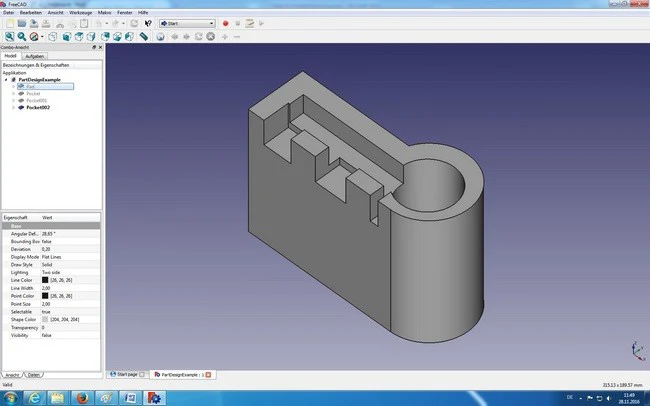Viewport: 650px width, 406px height.
Task: Click the Line Color black swatch
Action: pos(45,280)
